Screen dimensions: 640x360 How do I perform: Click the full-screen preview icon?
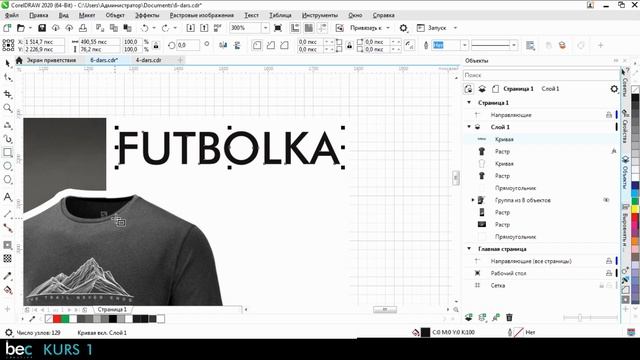pyautogui.click(x=278, y=28)
